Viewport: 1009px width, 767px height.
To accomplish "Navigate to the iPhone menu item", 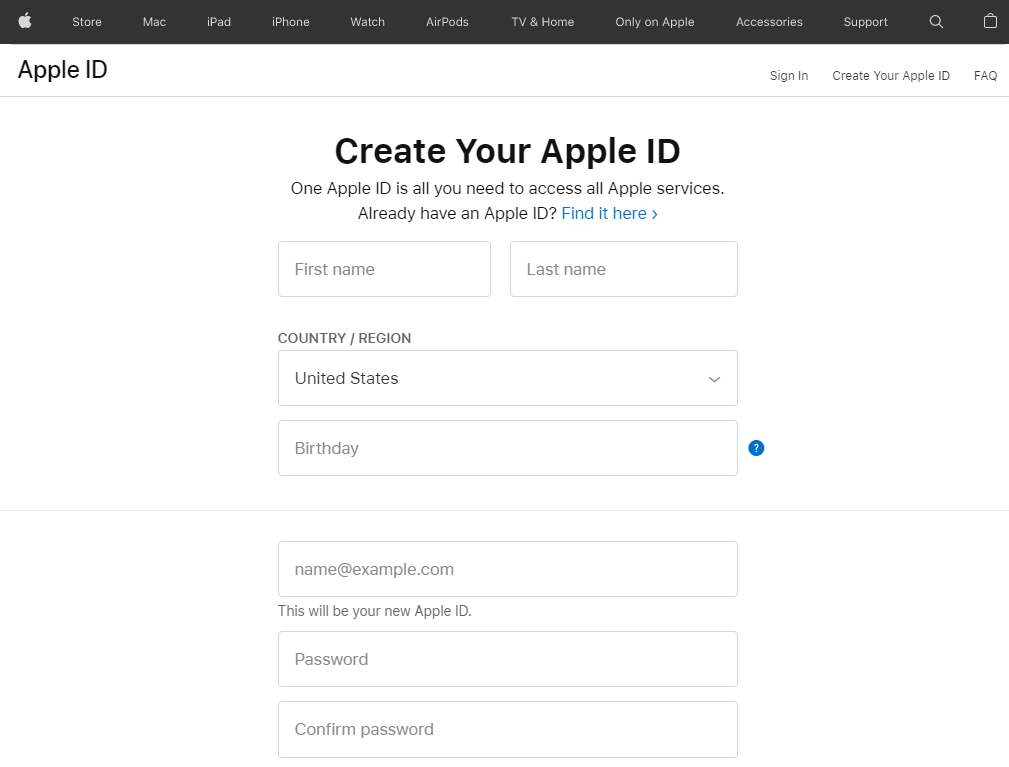I will 290,21.
